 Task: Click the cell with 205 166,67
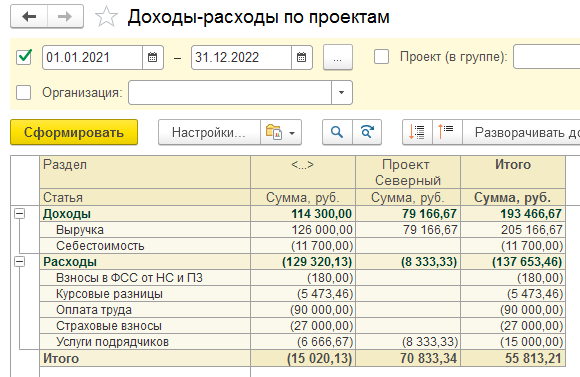[x=513, y=230]
